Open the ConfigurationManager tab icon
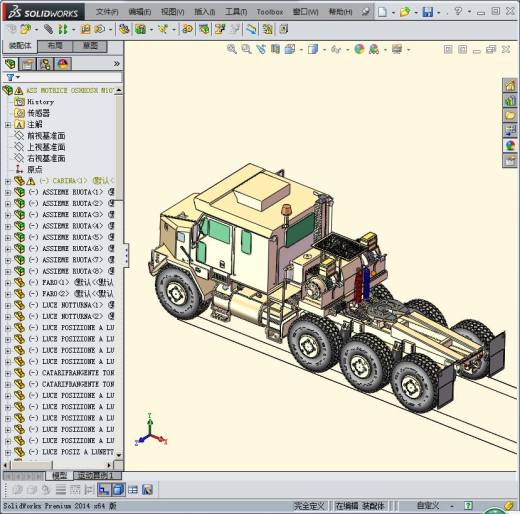Viewport: 520px width, 514px height. pos(45,64)
